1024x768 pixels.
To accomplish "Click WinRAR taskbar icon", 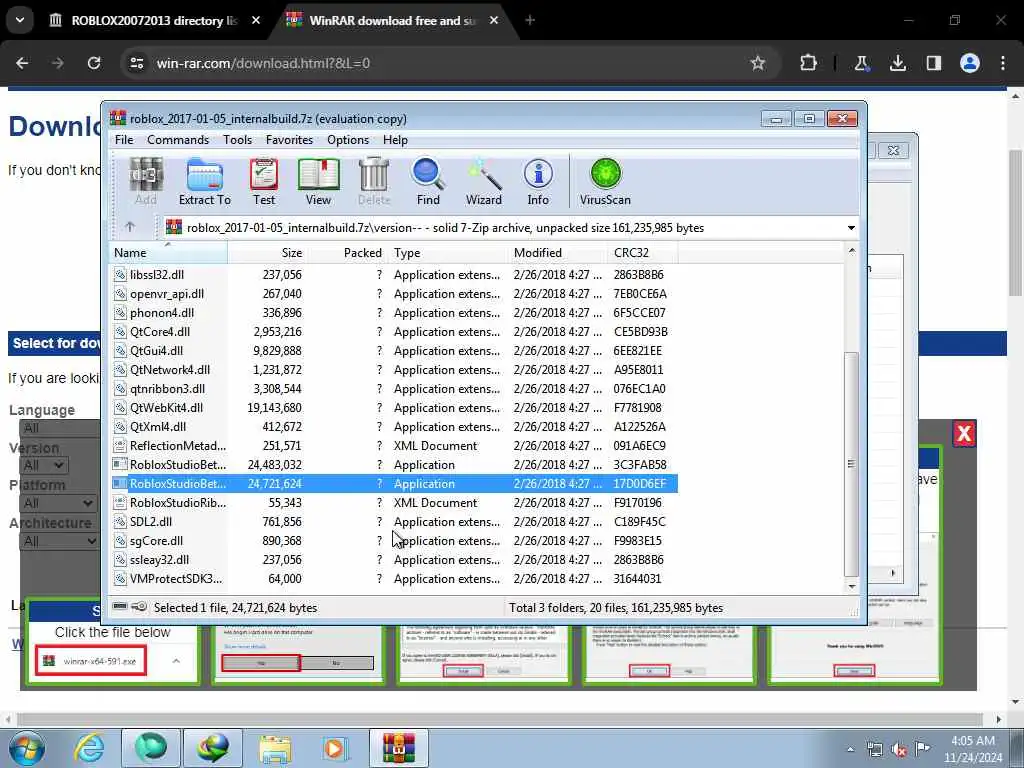I will point(399,748).
